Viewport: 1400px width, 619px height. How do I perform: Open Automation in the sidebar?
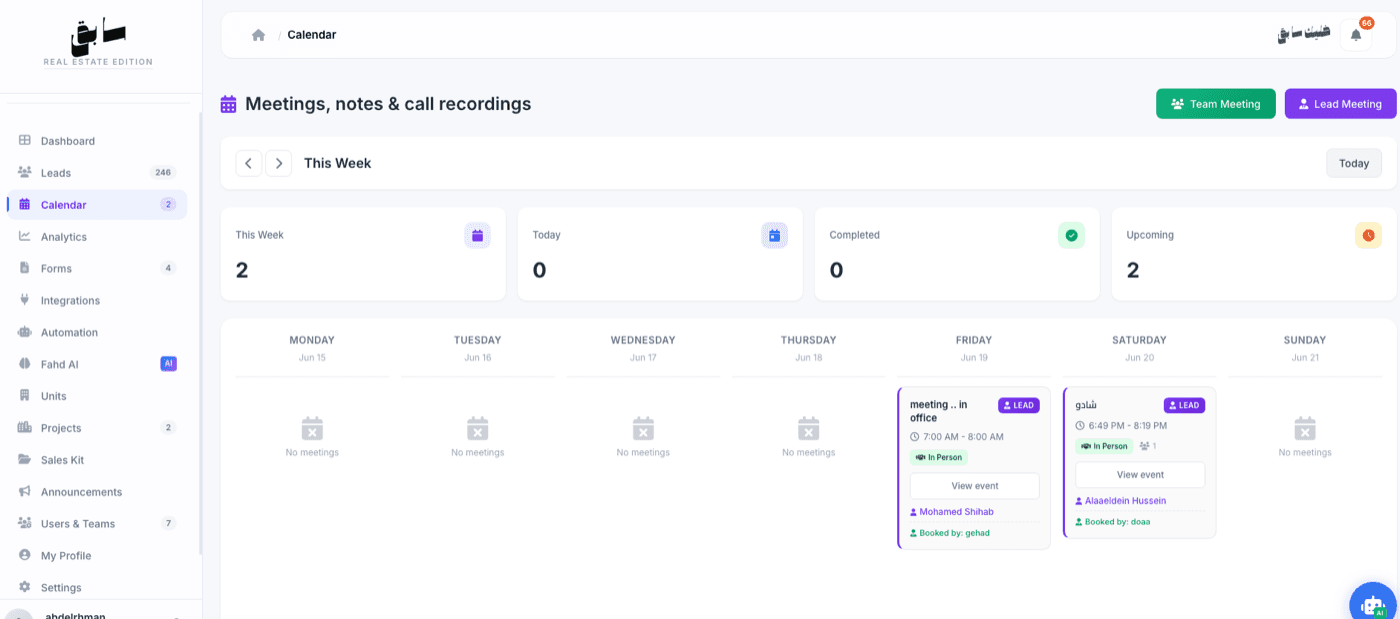[97, 332]
